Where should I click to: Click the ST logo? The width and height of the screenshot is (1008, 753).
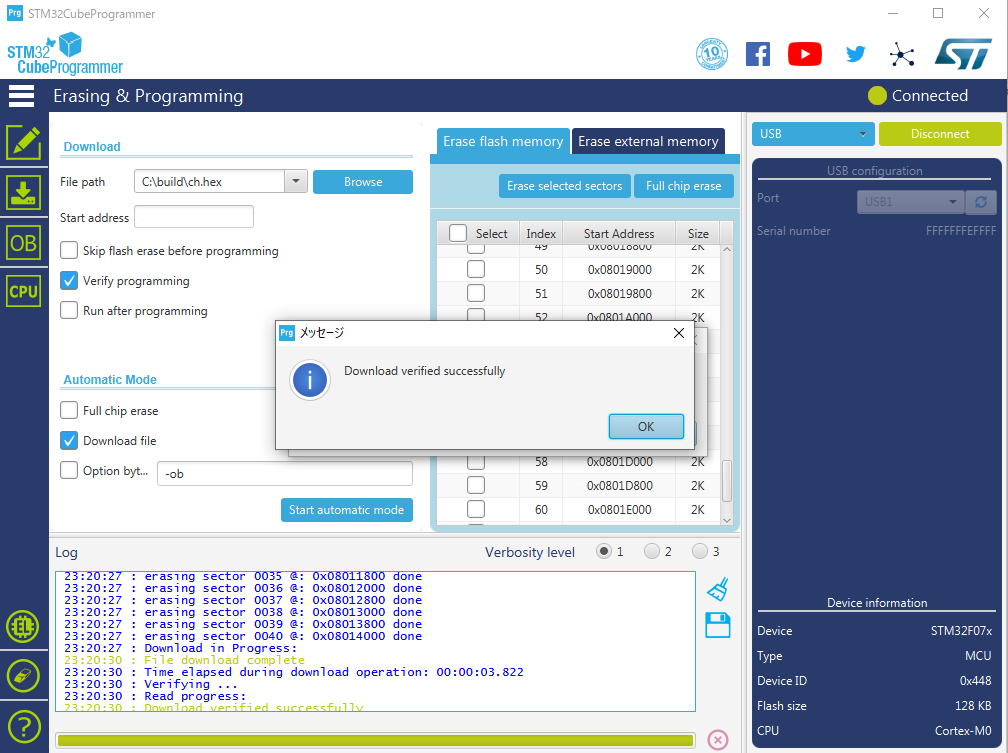click(x=963, y=54)
